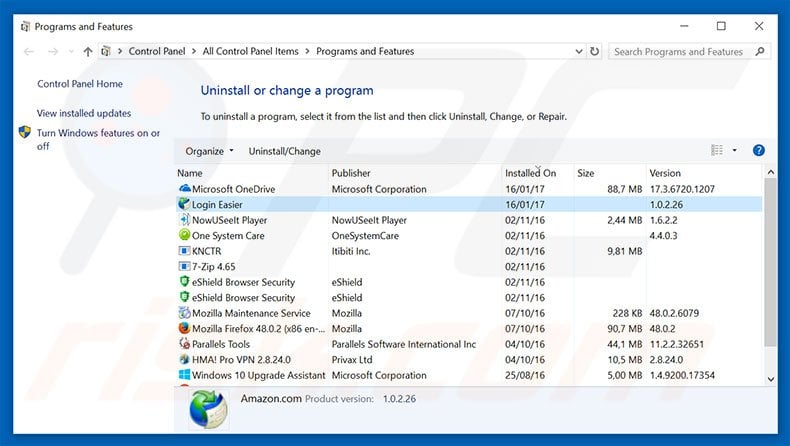Viewport: 790px width, 446px height.
Task: Click scrollbar up arrow in program list
Action: [770, 172]
